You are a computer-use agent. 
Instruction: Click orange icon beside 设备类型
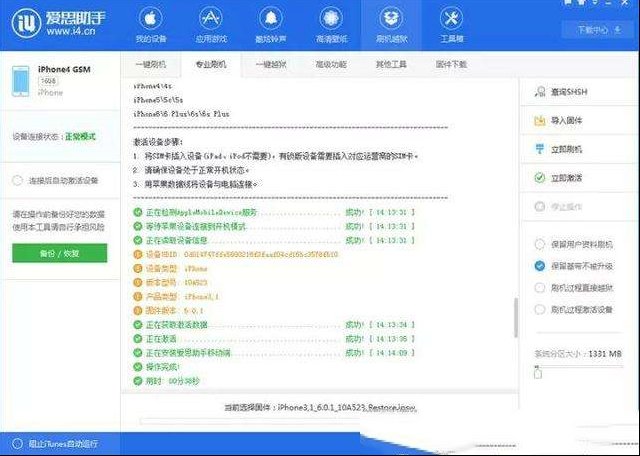click(x=138, y=269)
